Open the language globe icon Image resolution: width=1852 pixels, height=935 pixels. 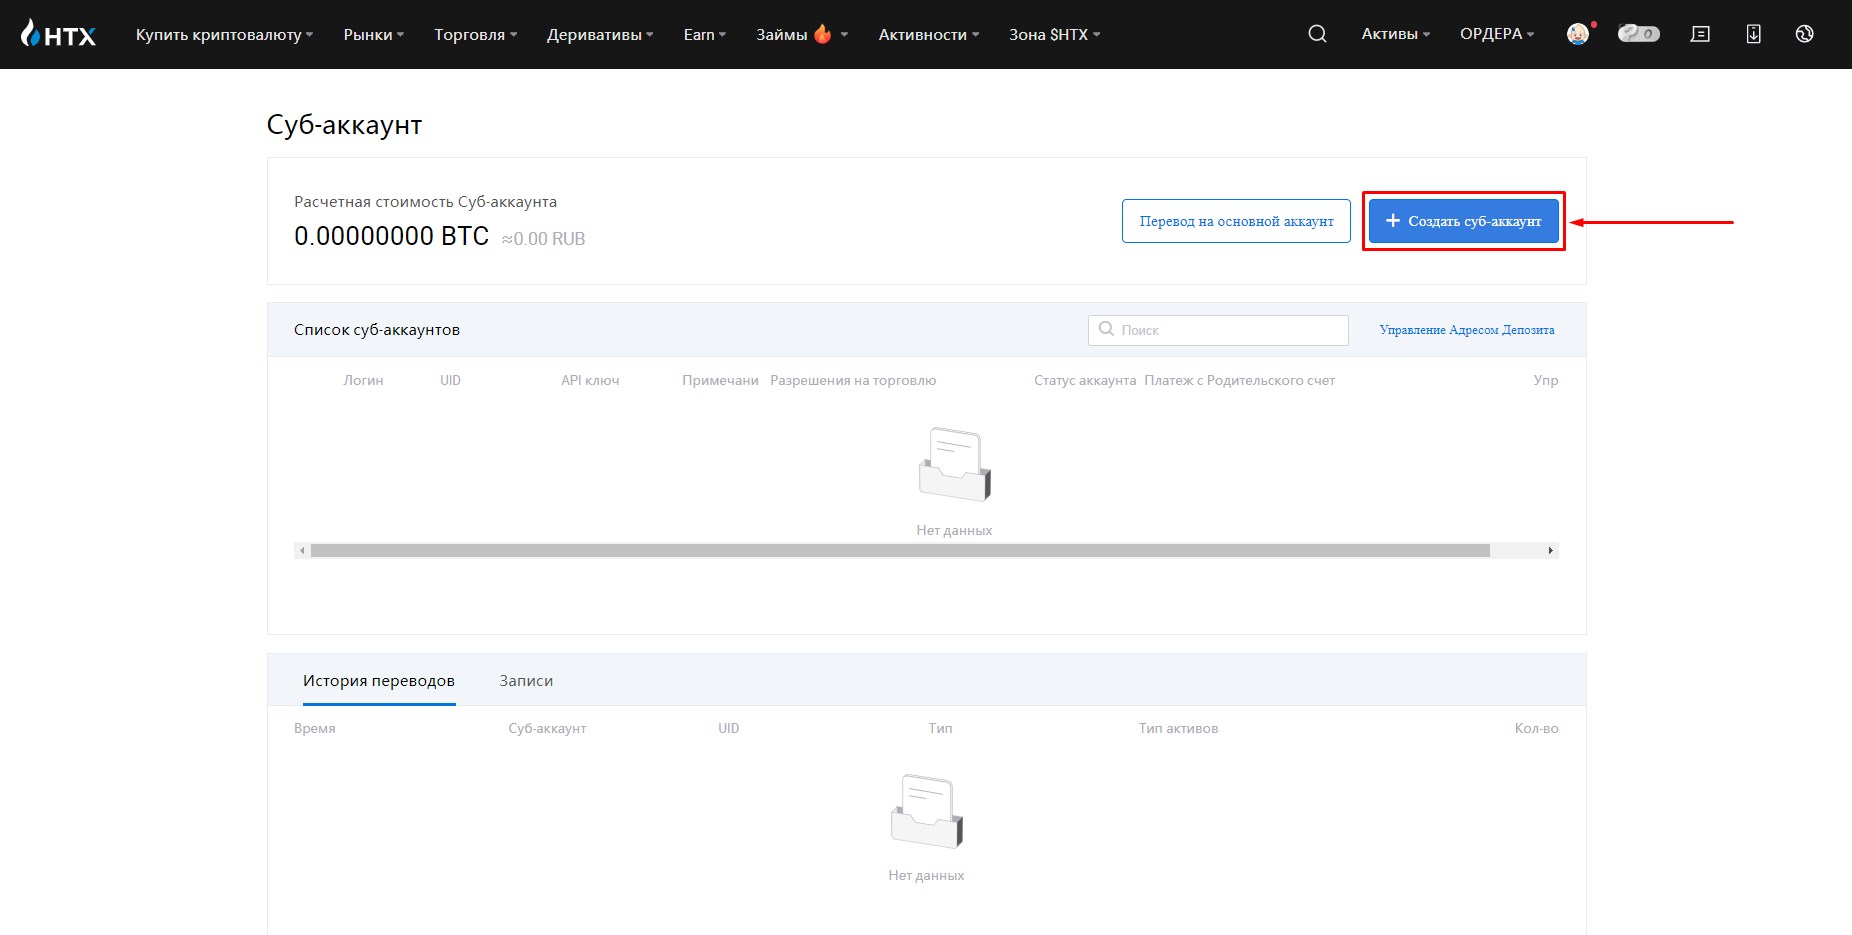pyautogui.click(x=1804, y=34)
